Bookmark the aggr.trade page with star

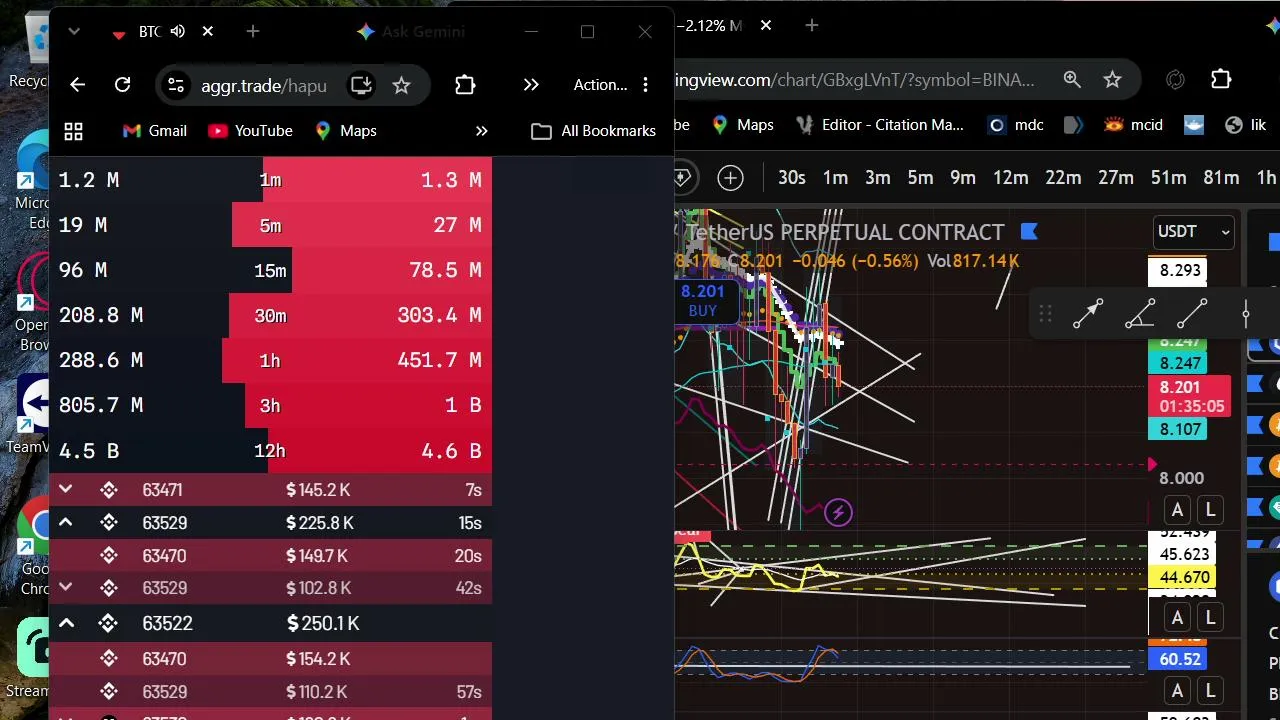[x=401, y=85]
